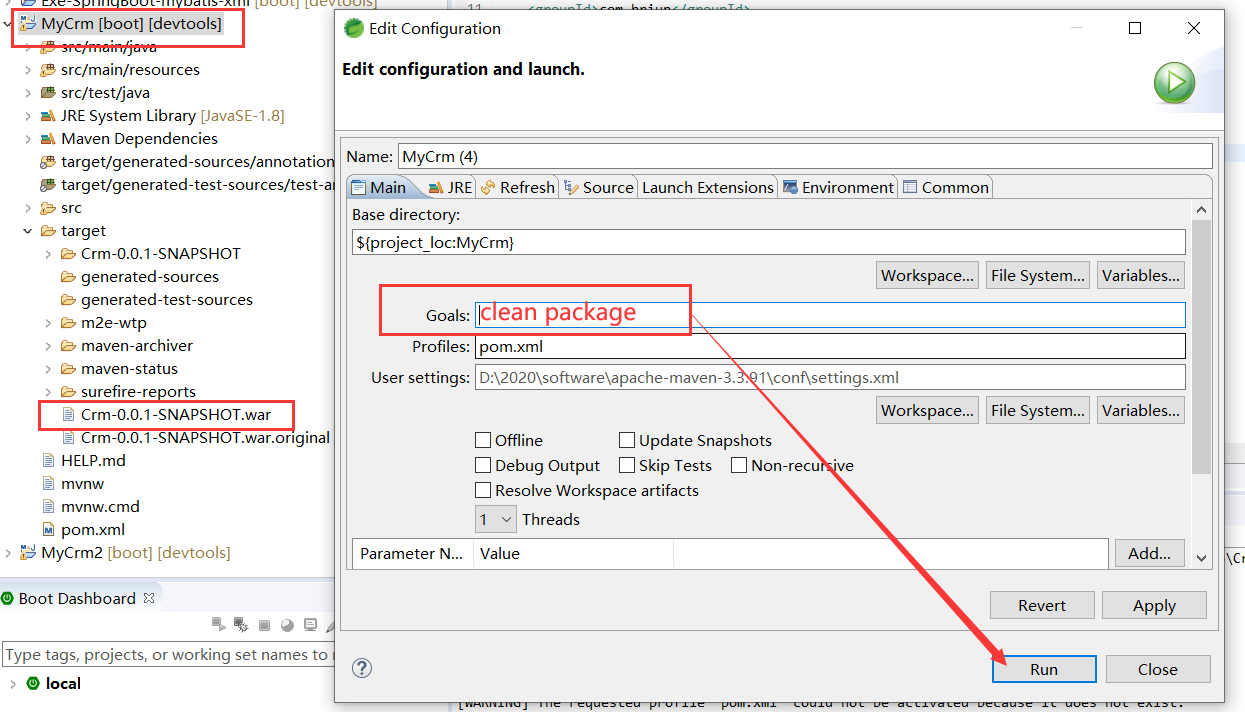1245x712 pixels.
Task: Click the stop icon in Boot Dashboard toolbar
Action: pyautogui.click(x=264, y=625)
